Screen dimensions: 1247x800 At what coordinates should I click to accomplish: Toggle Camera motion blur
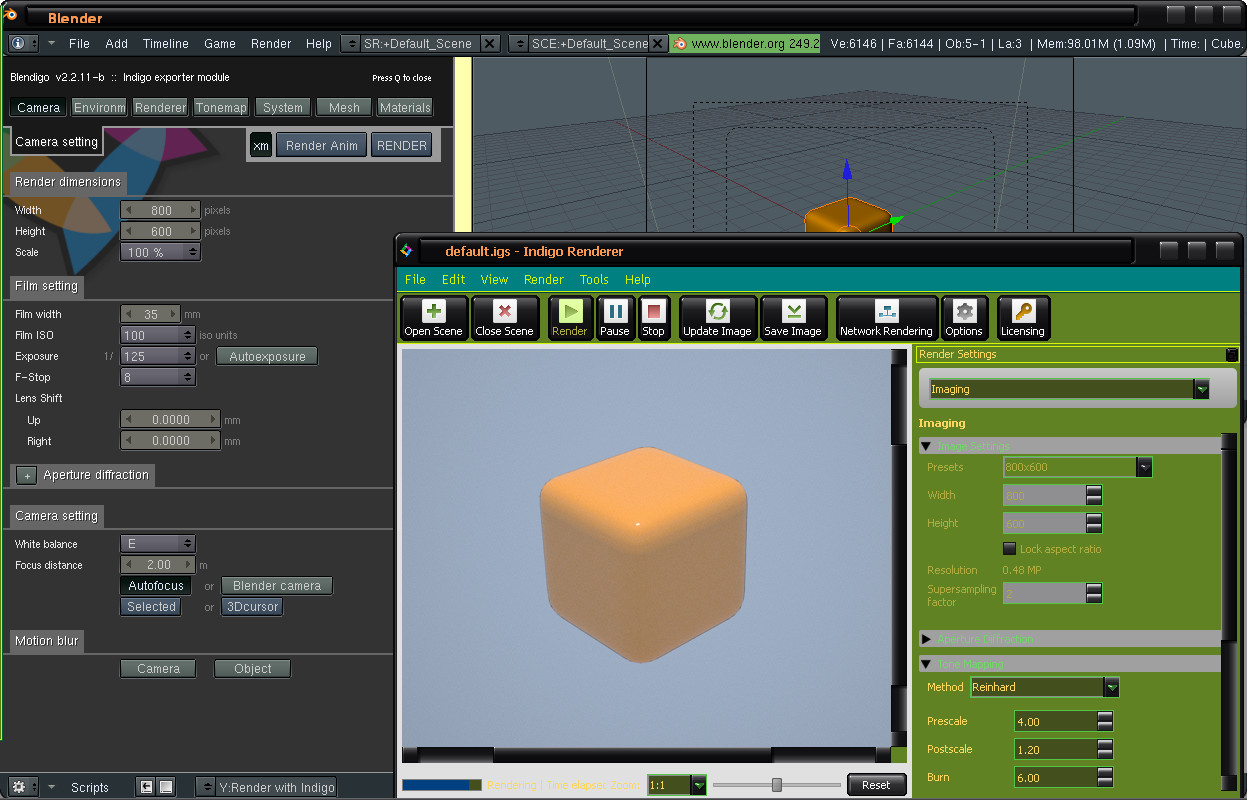point(158,669)
